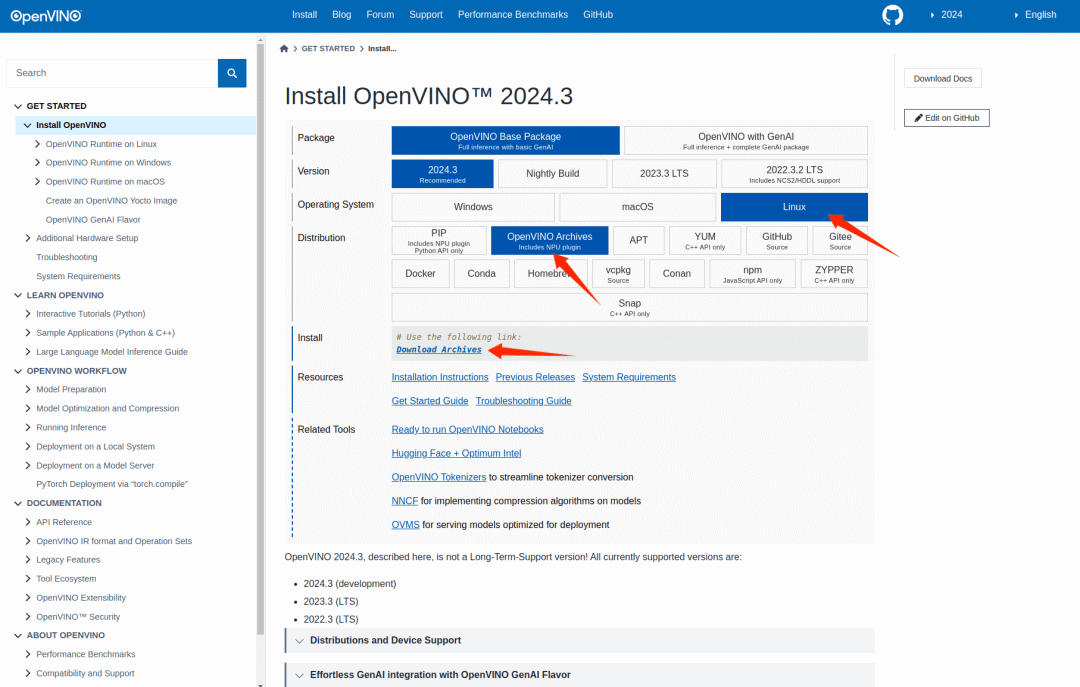Expand Additional Hardware Setup node
This screenshot has width=1080, height=687.
point(28,238)
